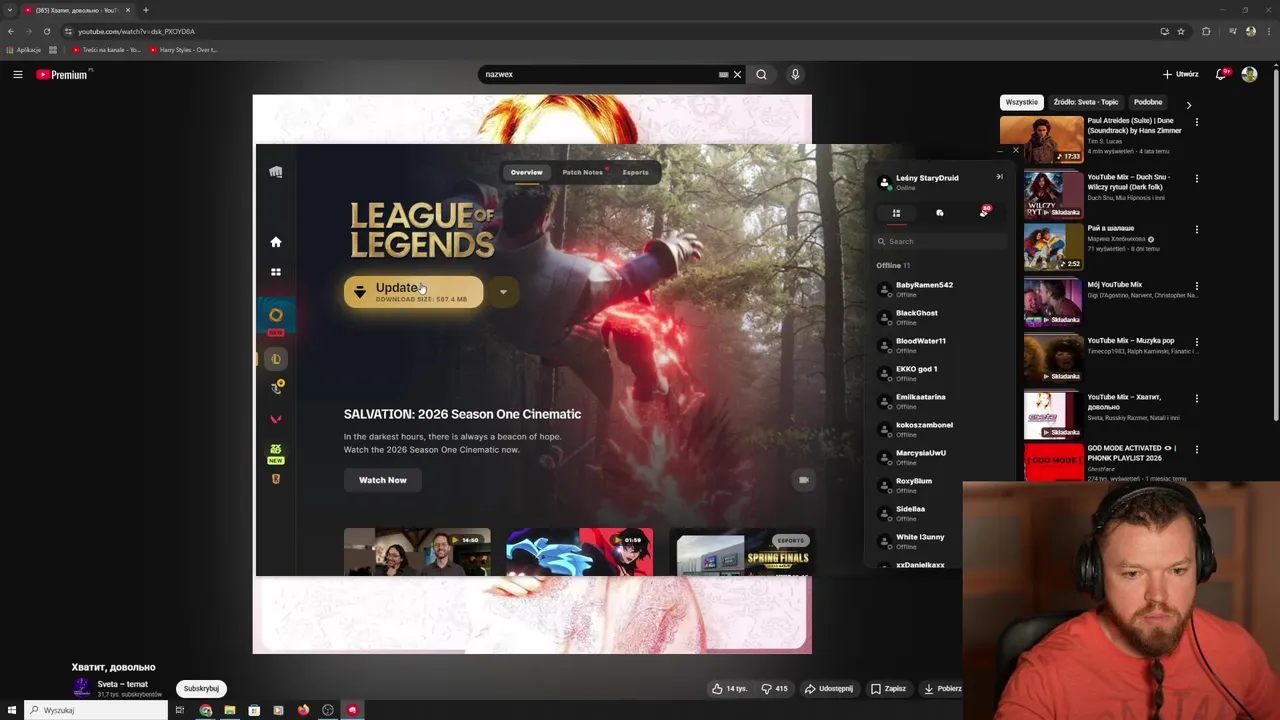Click the video camera icon on banner

click(803, 480)
